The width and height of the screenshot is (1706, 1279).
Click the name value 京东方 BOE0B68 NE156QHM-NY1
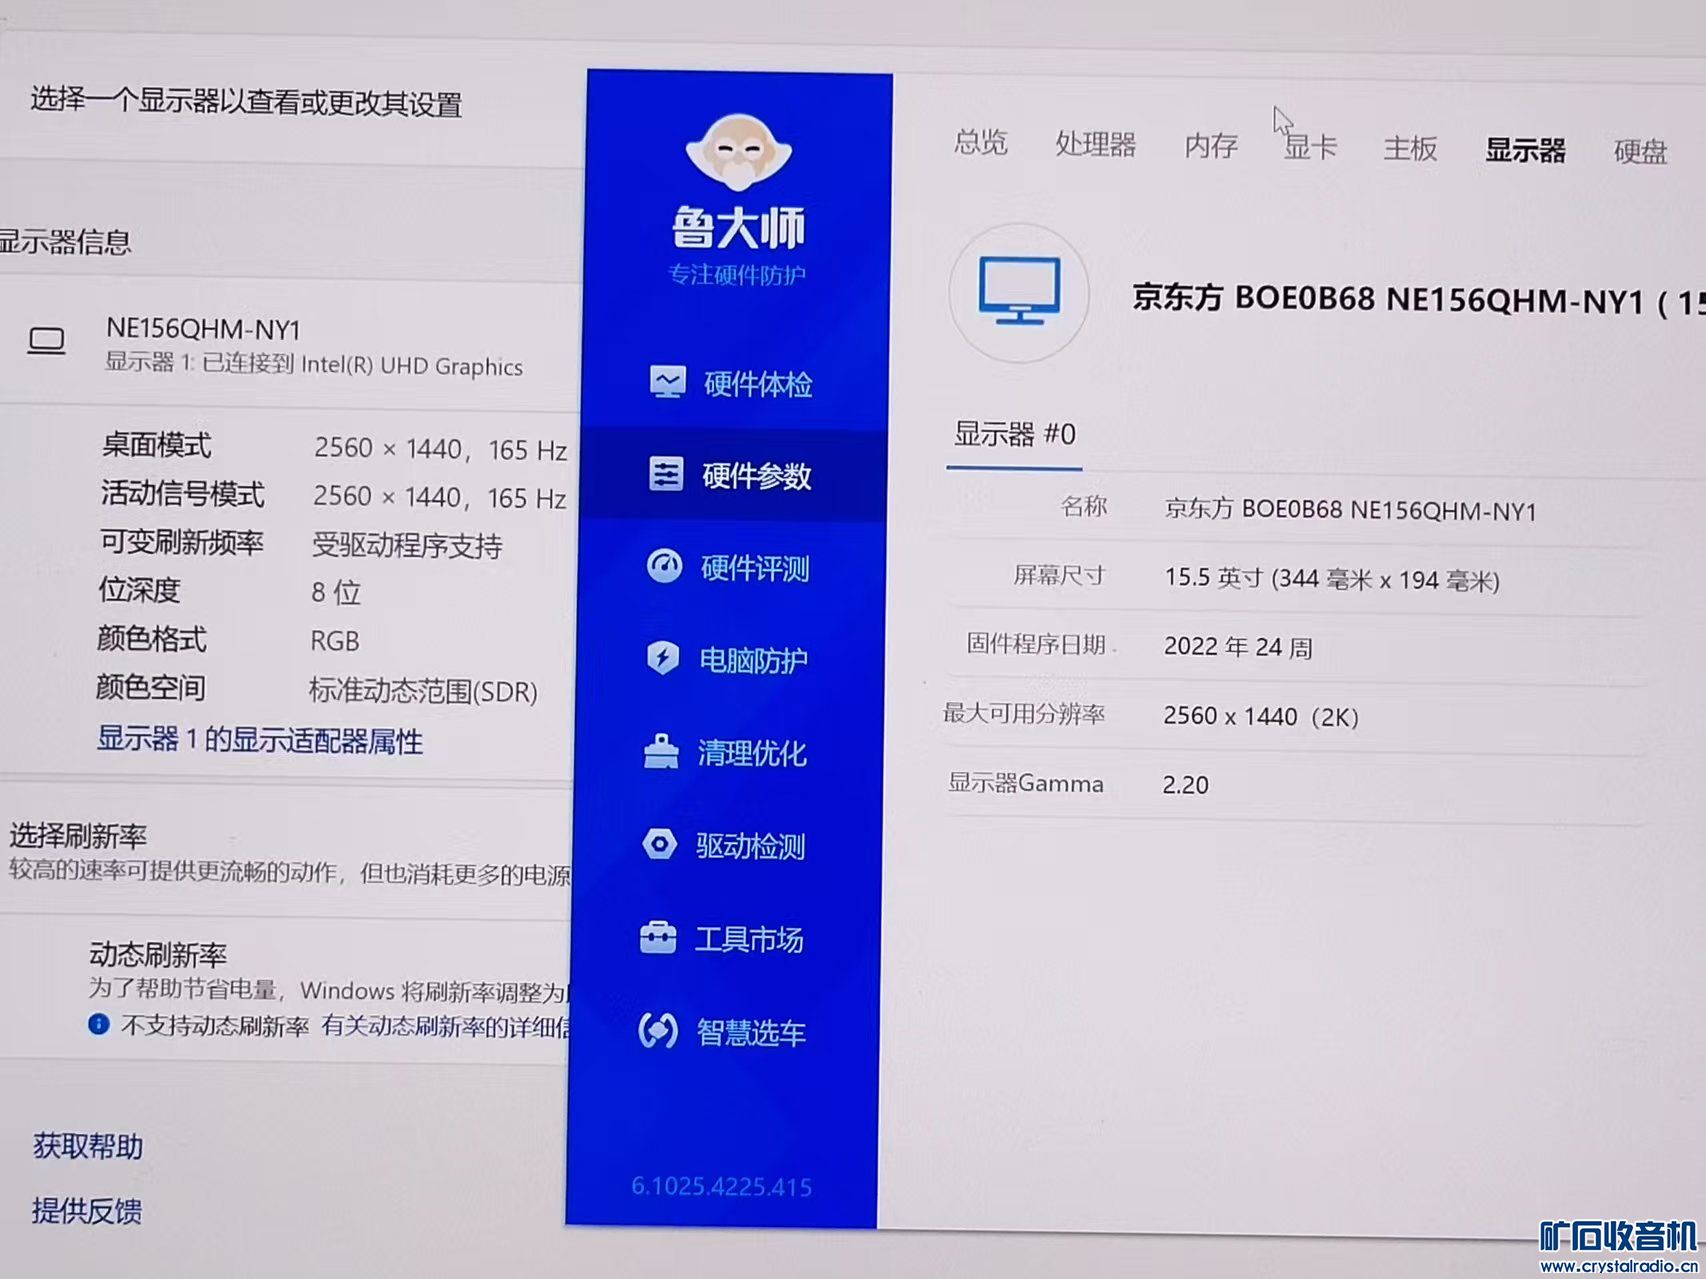(1350, 510)
